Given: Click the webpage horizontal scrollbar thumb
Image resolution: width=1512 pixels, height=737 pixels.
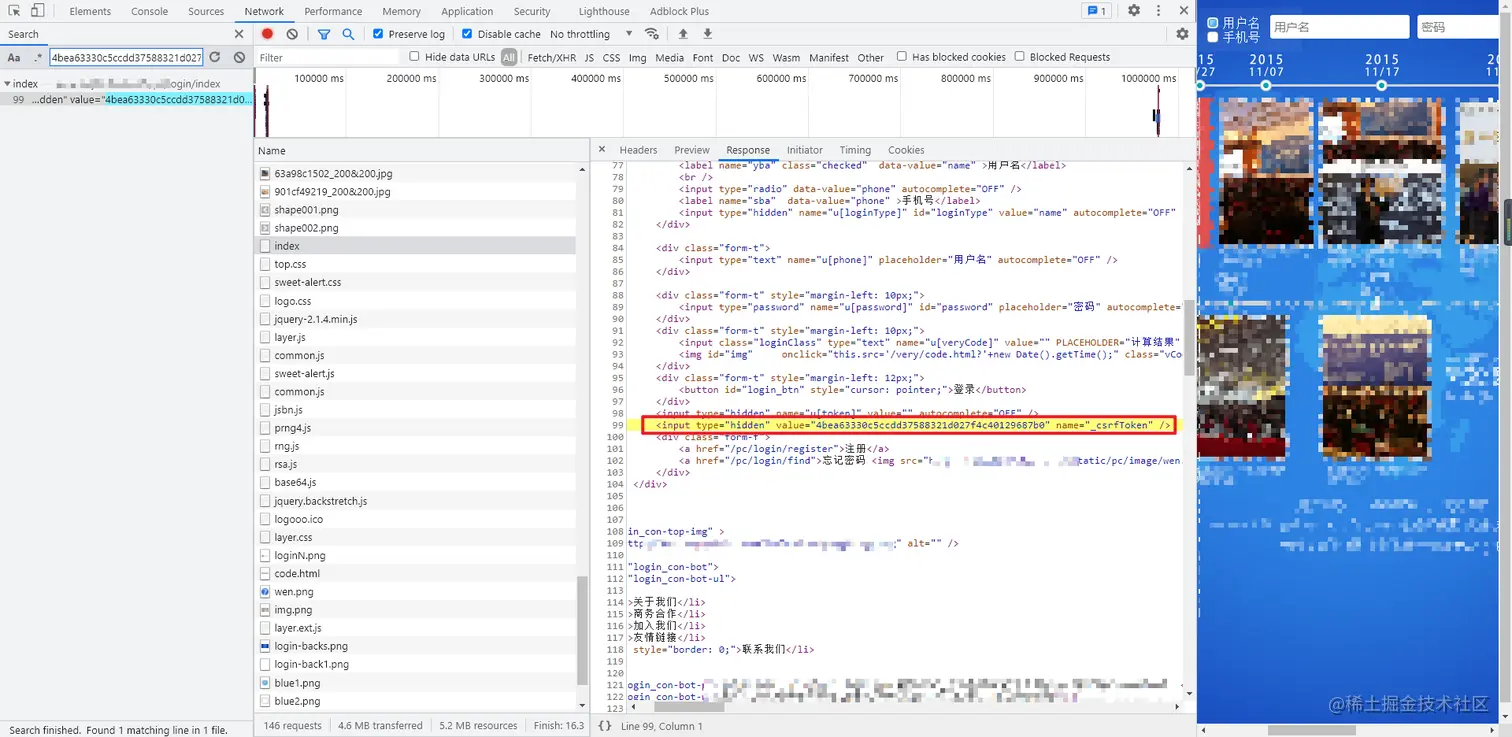Looking at the screenshot, I should pos(1312,730).
